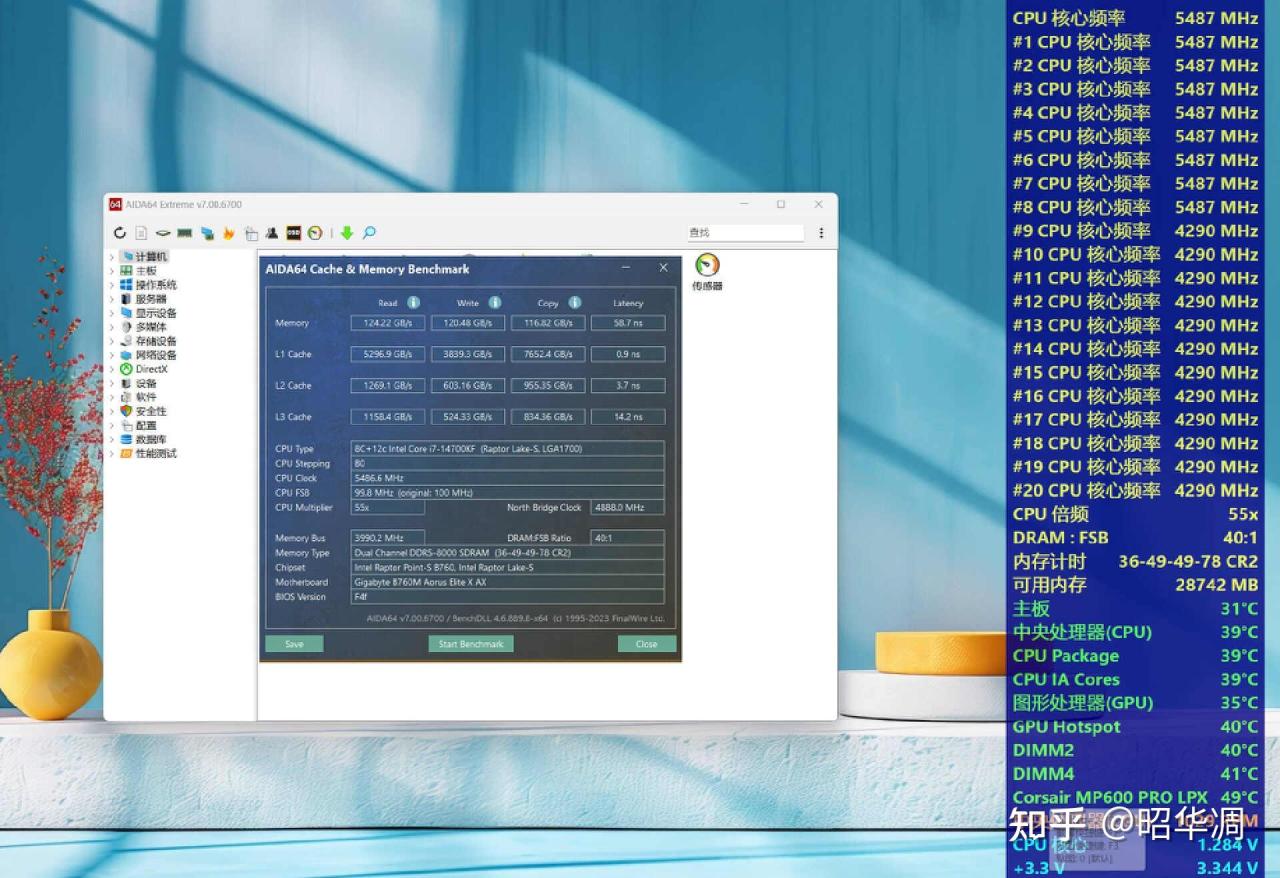The image size is (1280, 878).
Task: Click the gauge icon in the toolbar
Action: (x=315, y=233)
